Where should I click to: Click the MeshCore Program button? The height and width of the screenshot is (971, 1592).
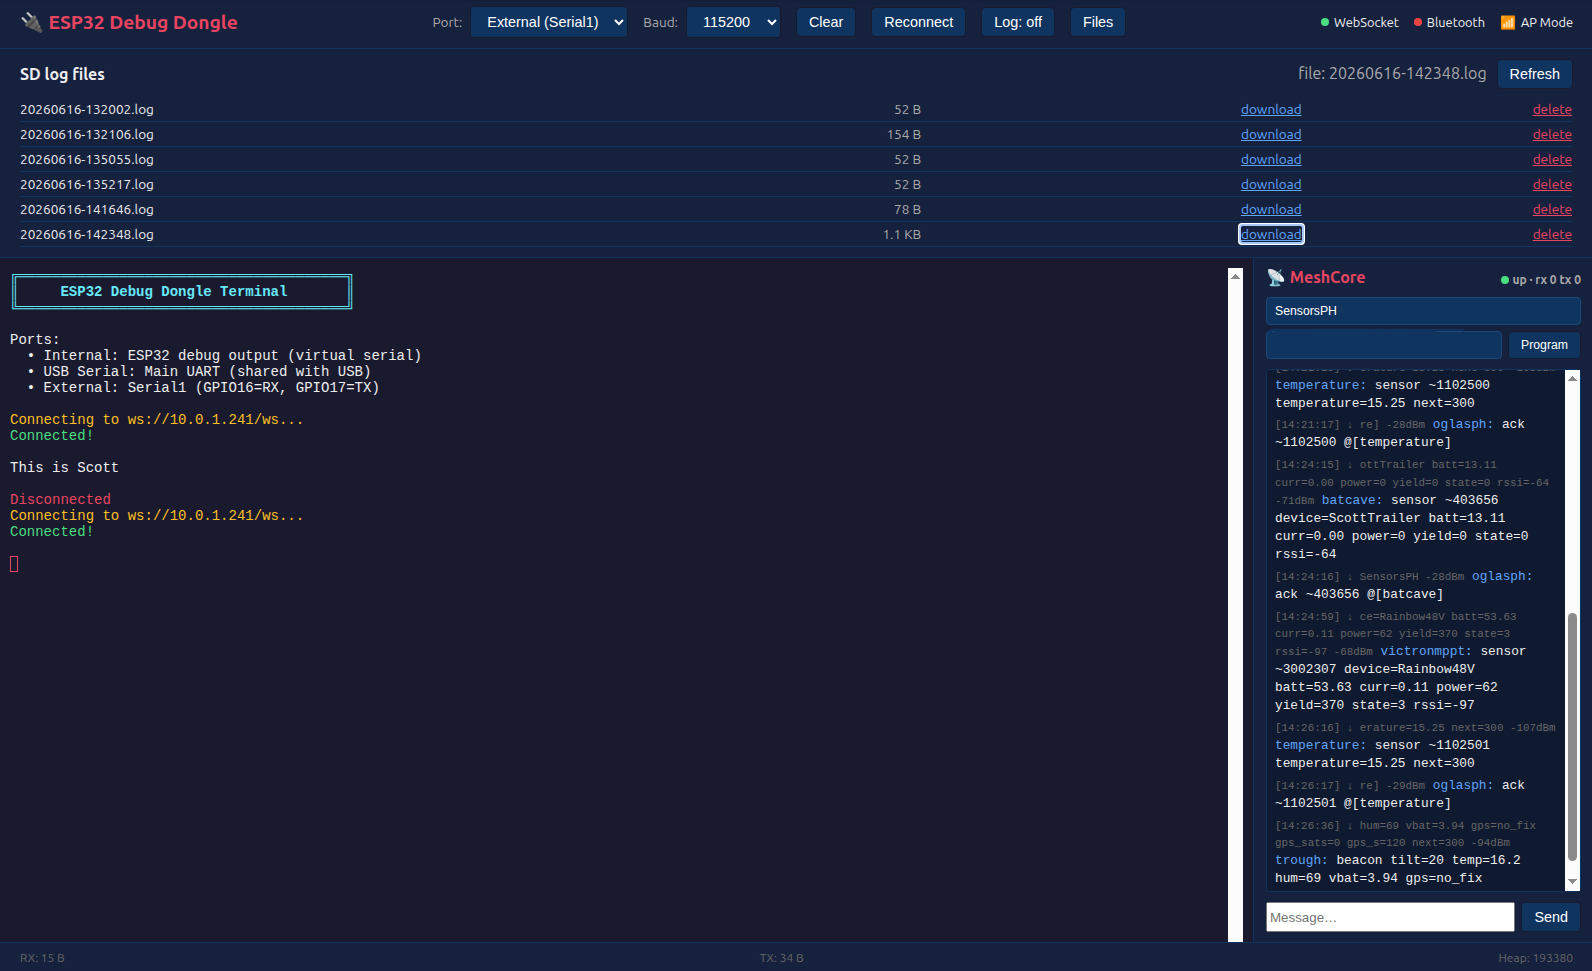[1544, 345]
